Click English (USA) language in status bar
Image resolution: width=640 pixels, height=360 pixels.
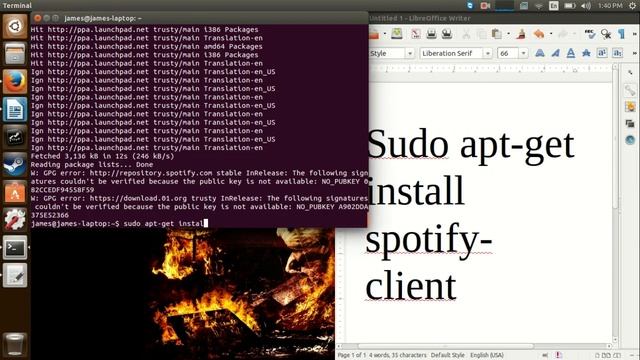[x=487, y=355]
